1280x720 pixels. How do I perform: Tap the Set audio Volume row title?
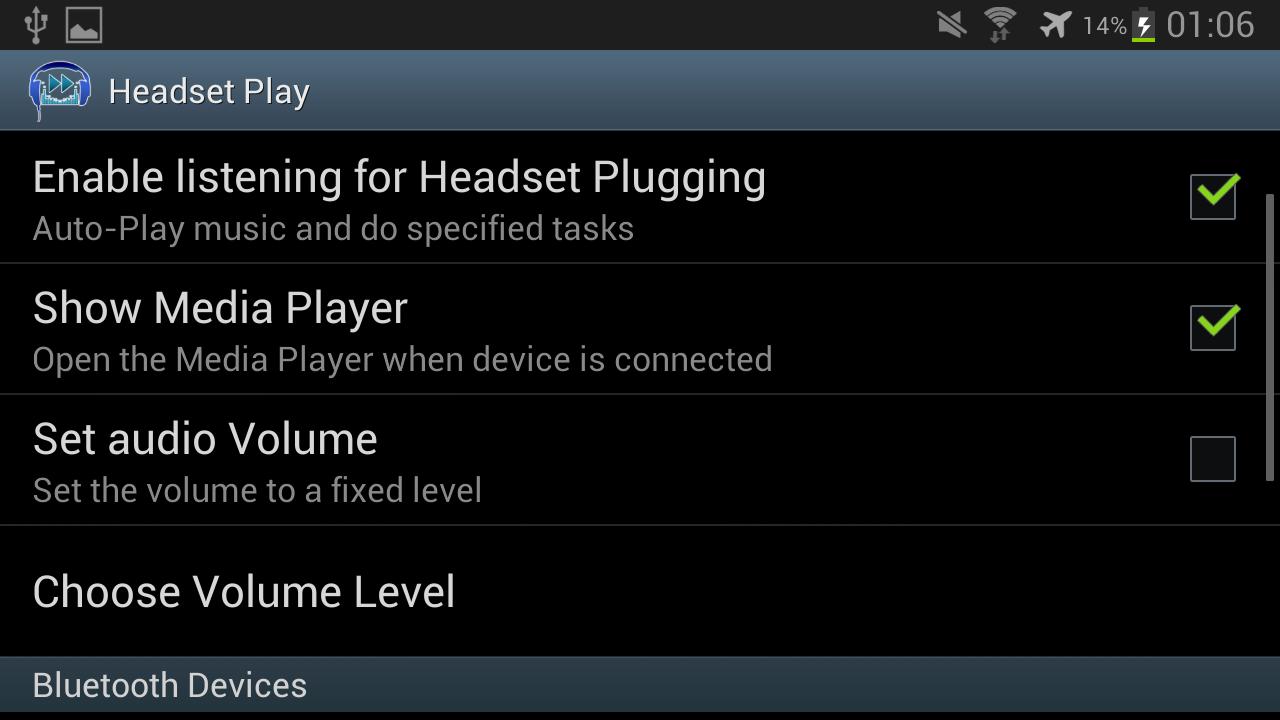pos(205,439)
